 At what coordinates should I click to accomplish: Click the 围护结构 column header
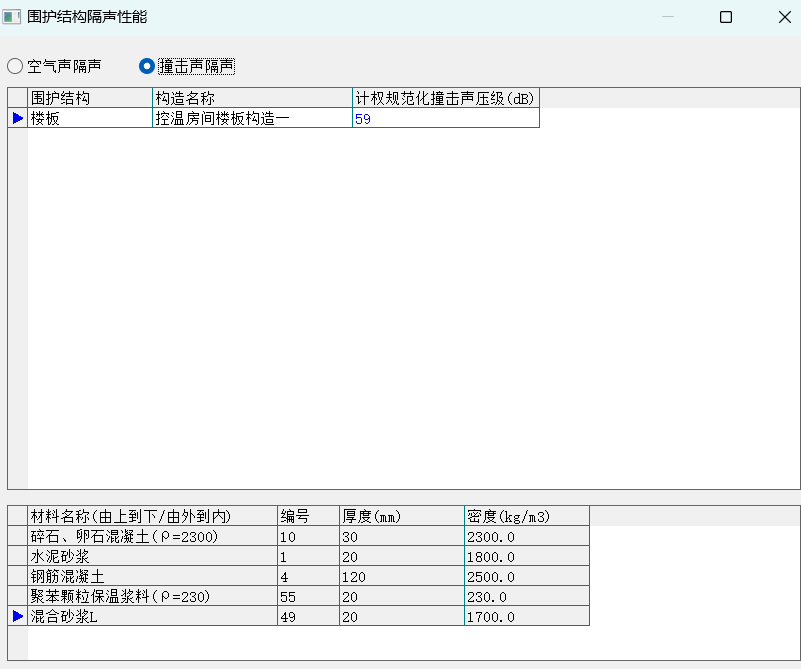click(89, 98)
